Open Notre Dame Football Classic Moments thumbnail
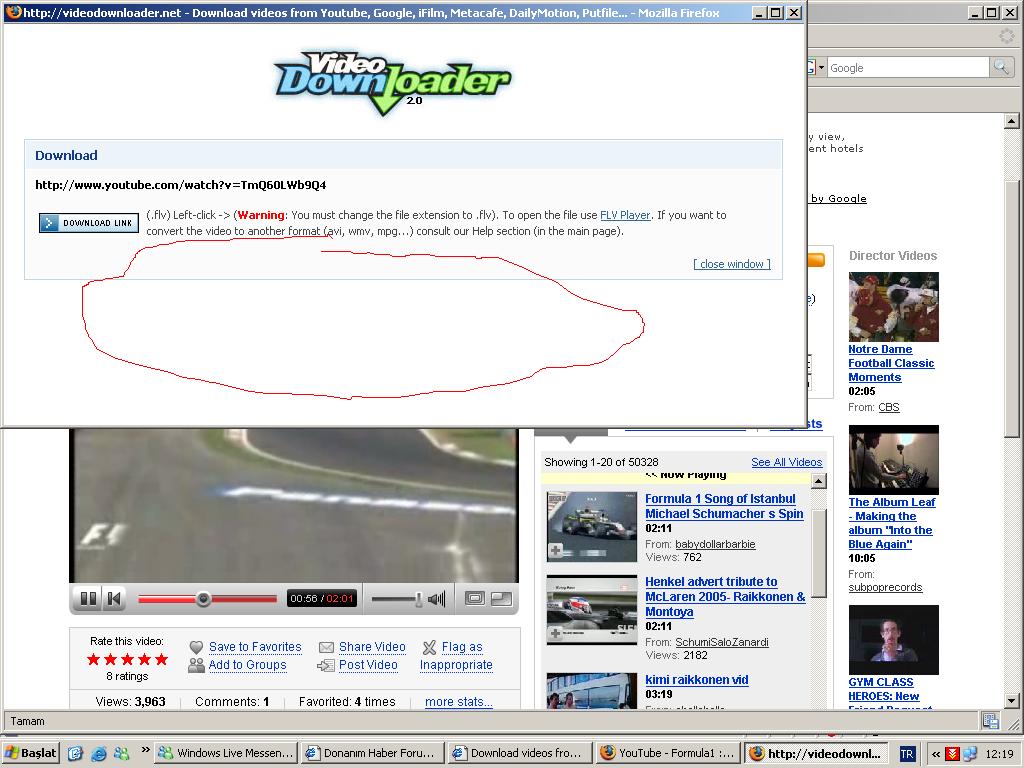 point(893,307)
